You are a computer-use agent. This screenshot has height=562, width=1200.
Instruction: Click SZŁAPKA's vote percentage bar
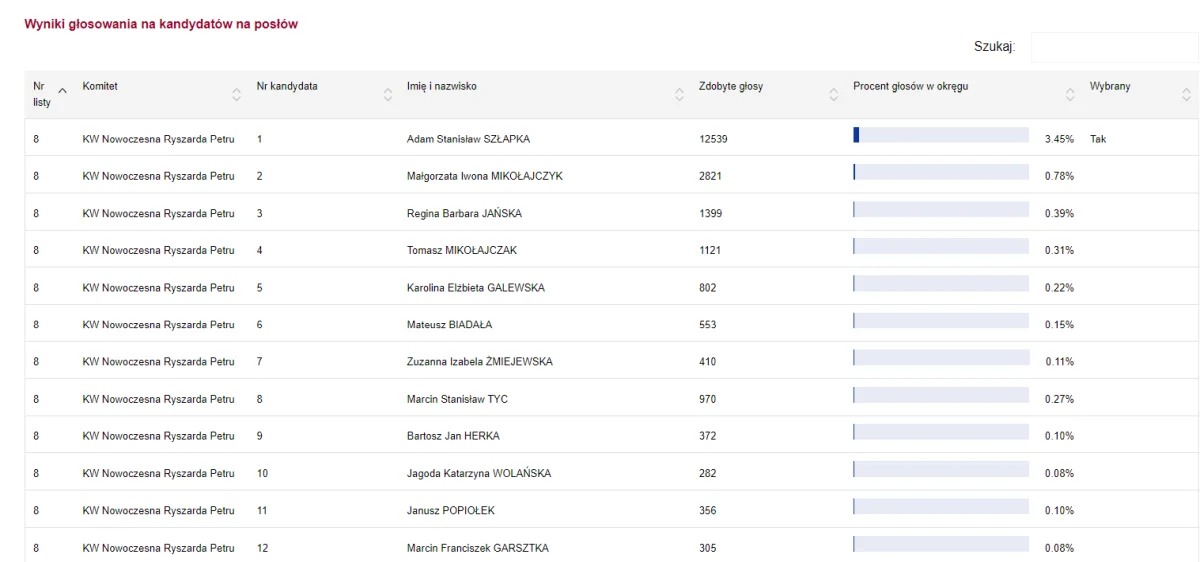[941, 135]
